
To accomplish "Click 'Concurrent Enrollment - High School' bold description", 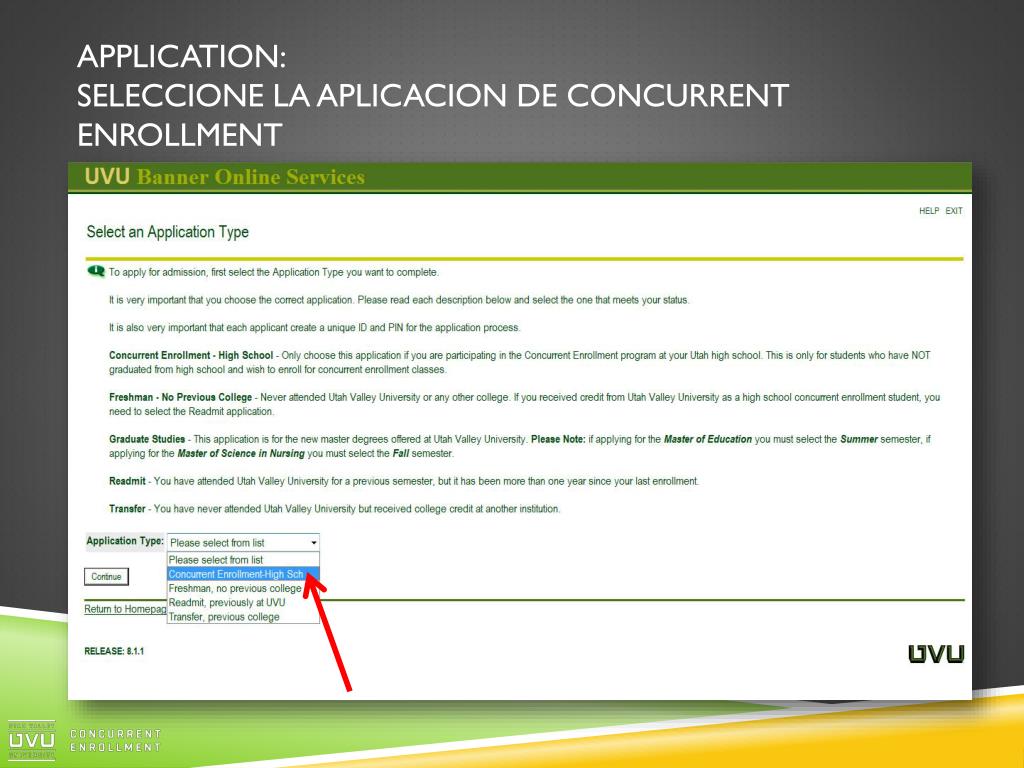I will pos(191,355).
